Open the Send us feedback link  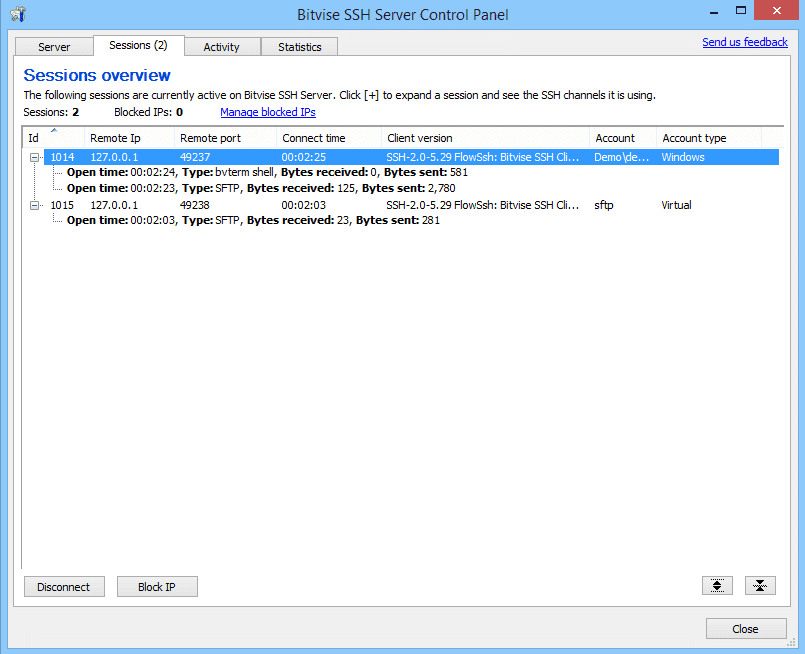[x=745, y=42]
